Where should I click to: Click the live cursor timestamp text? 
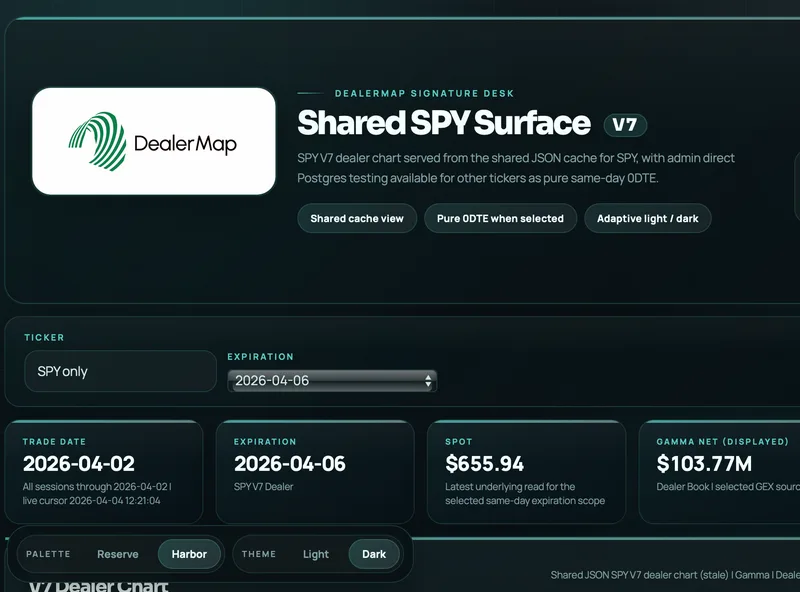(x=91, y=501)
